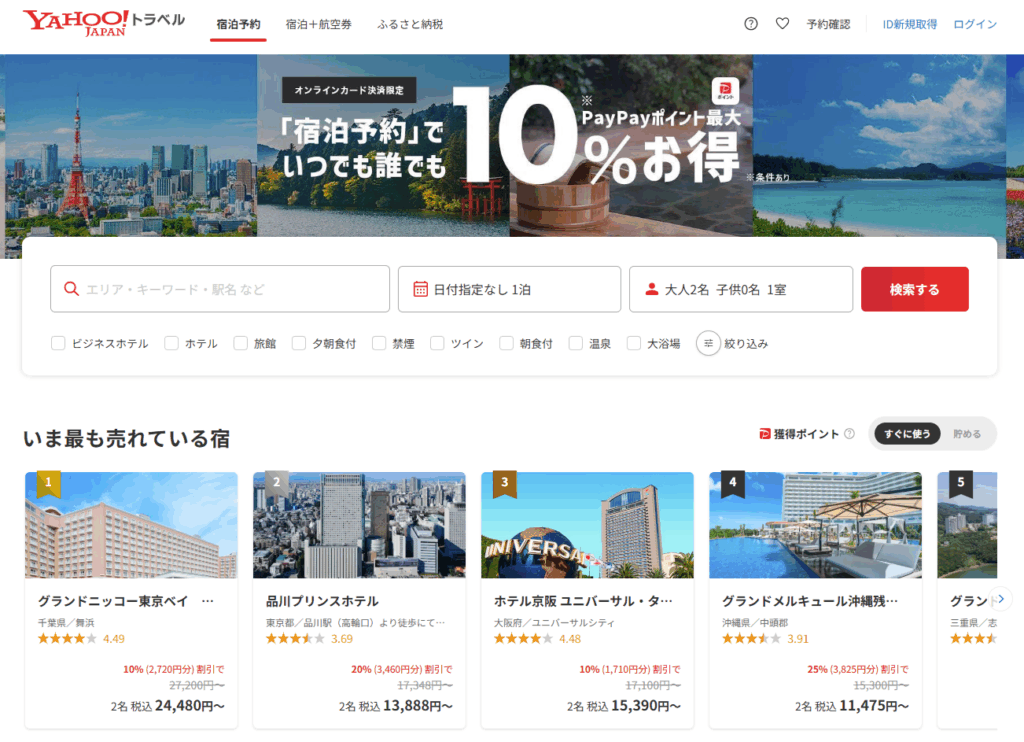Click the area keyword search input field
This screenshot has height=742, width=1024.
tap(220, 289)
